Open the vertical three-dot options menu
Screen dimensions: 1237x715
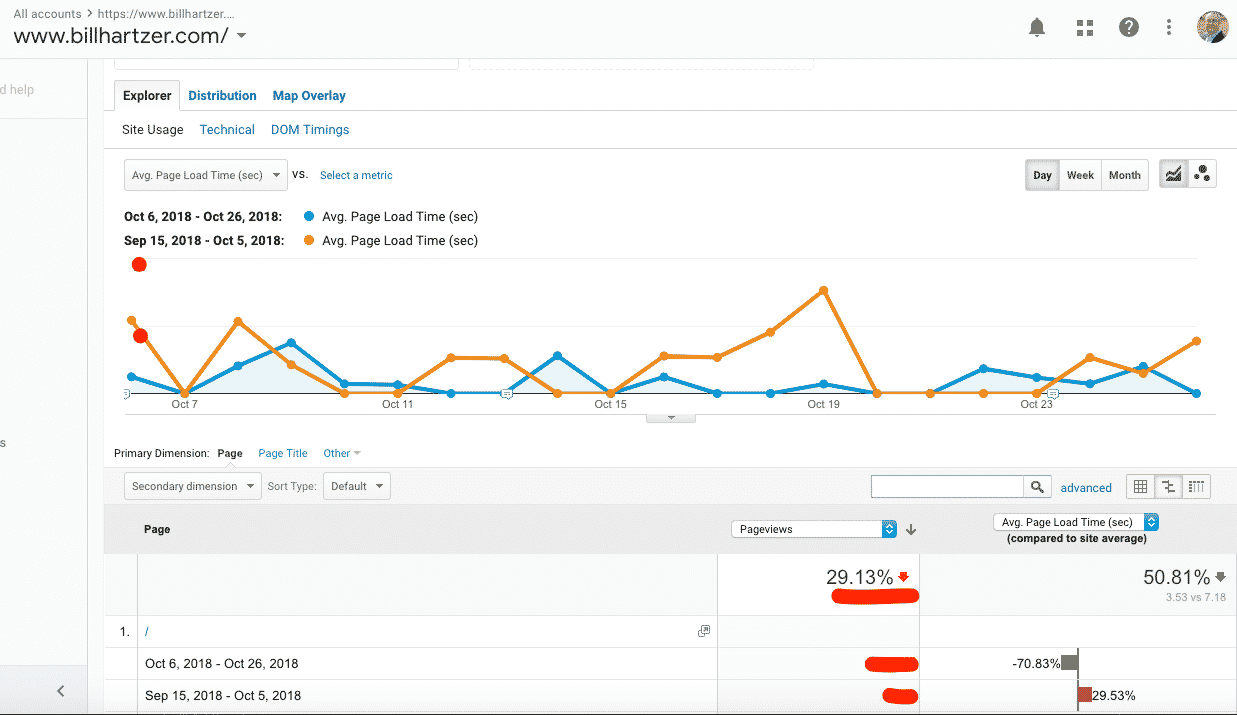[1168, 28]
